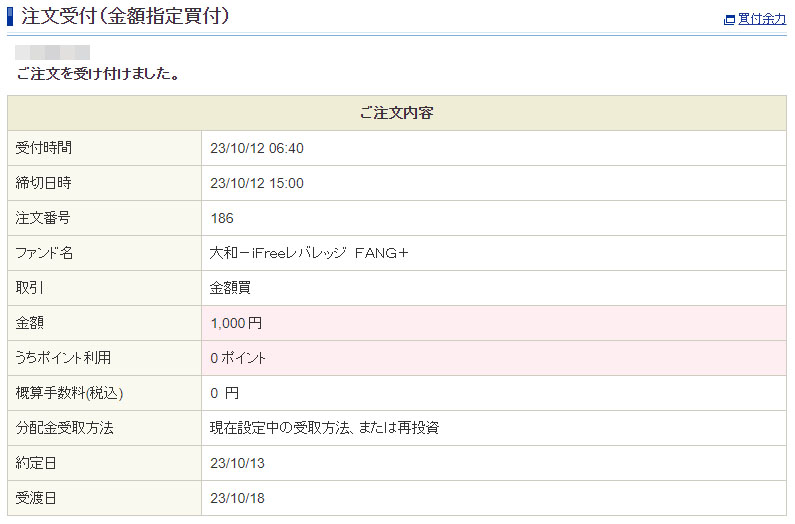This screenshot has width=795, height=524.
Task: Click the 分配金受取方法 value text
Action: click(325, 428)
